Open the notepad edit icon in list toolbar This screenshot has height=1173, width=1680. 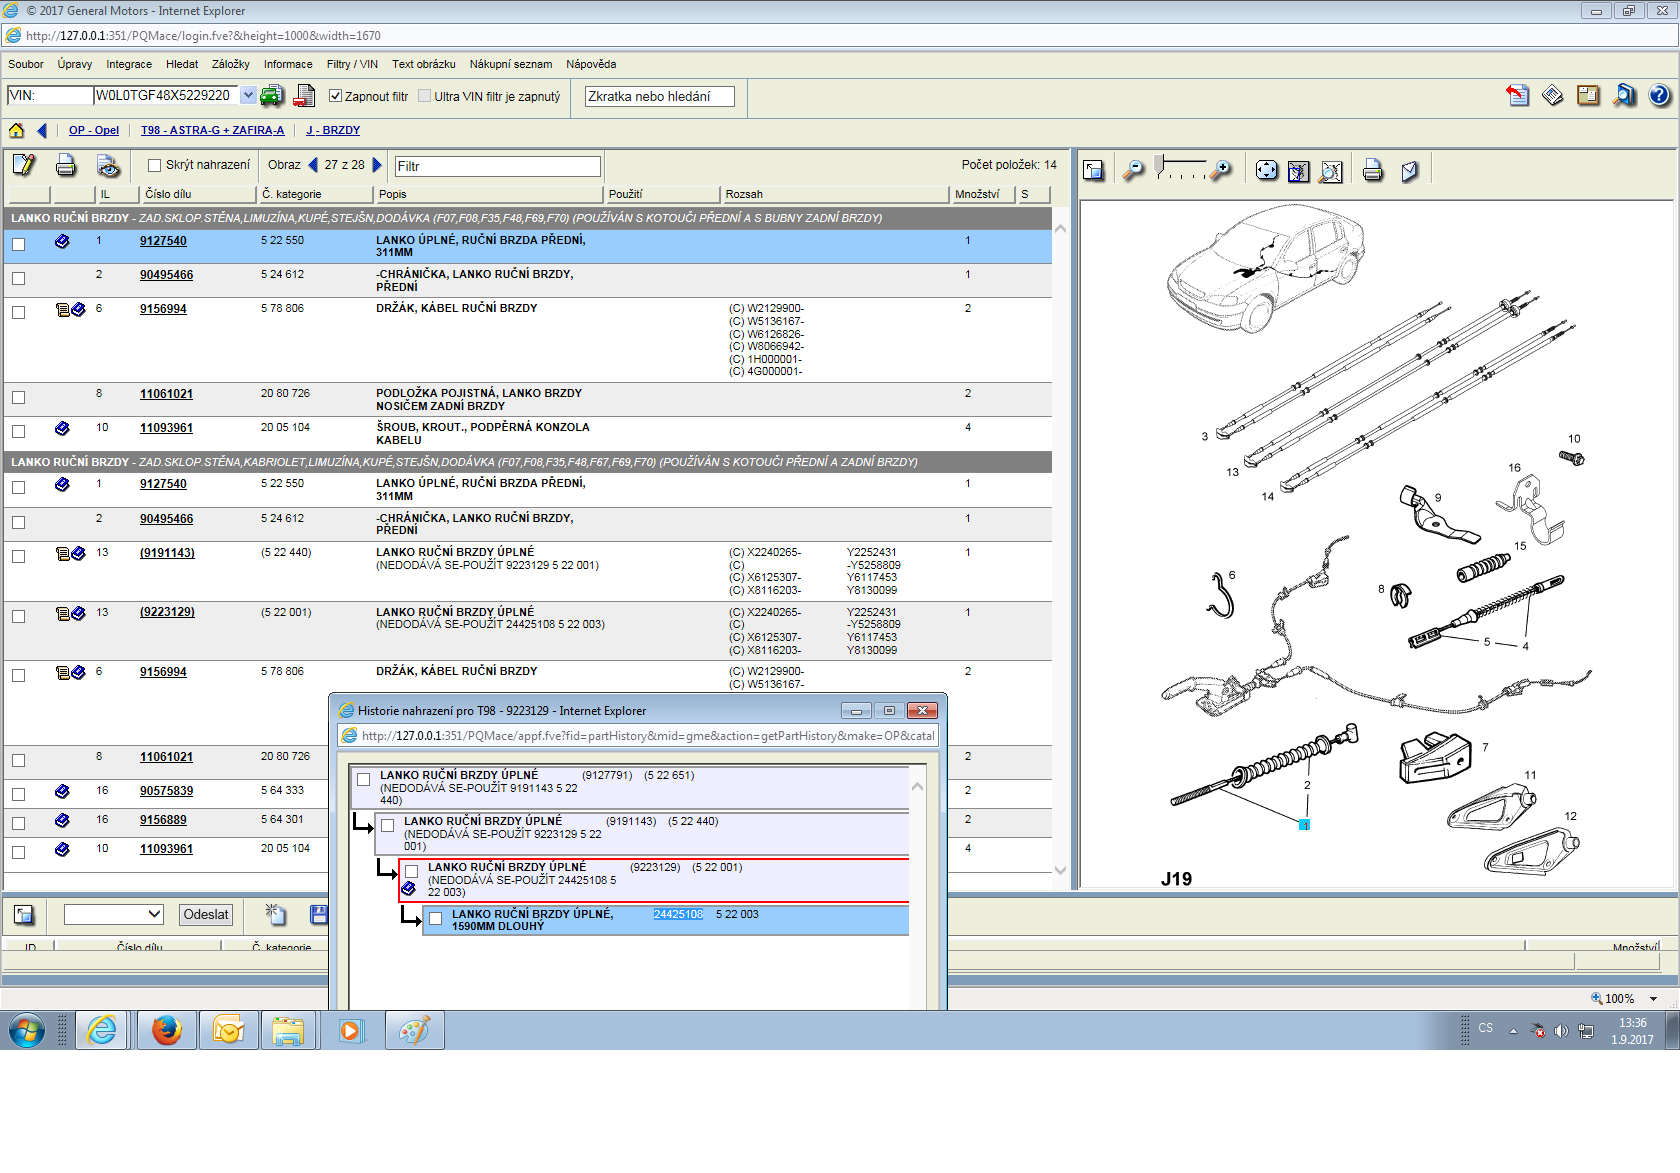[24, 165]
